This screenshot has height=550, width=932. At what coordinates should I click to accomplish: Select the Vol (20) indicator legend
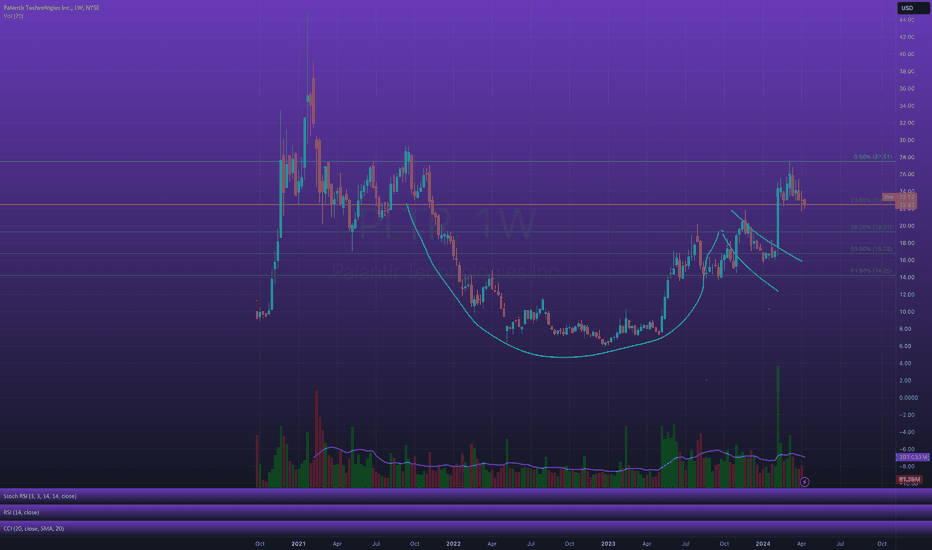pyautogui.click(x=13, y=16)
